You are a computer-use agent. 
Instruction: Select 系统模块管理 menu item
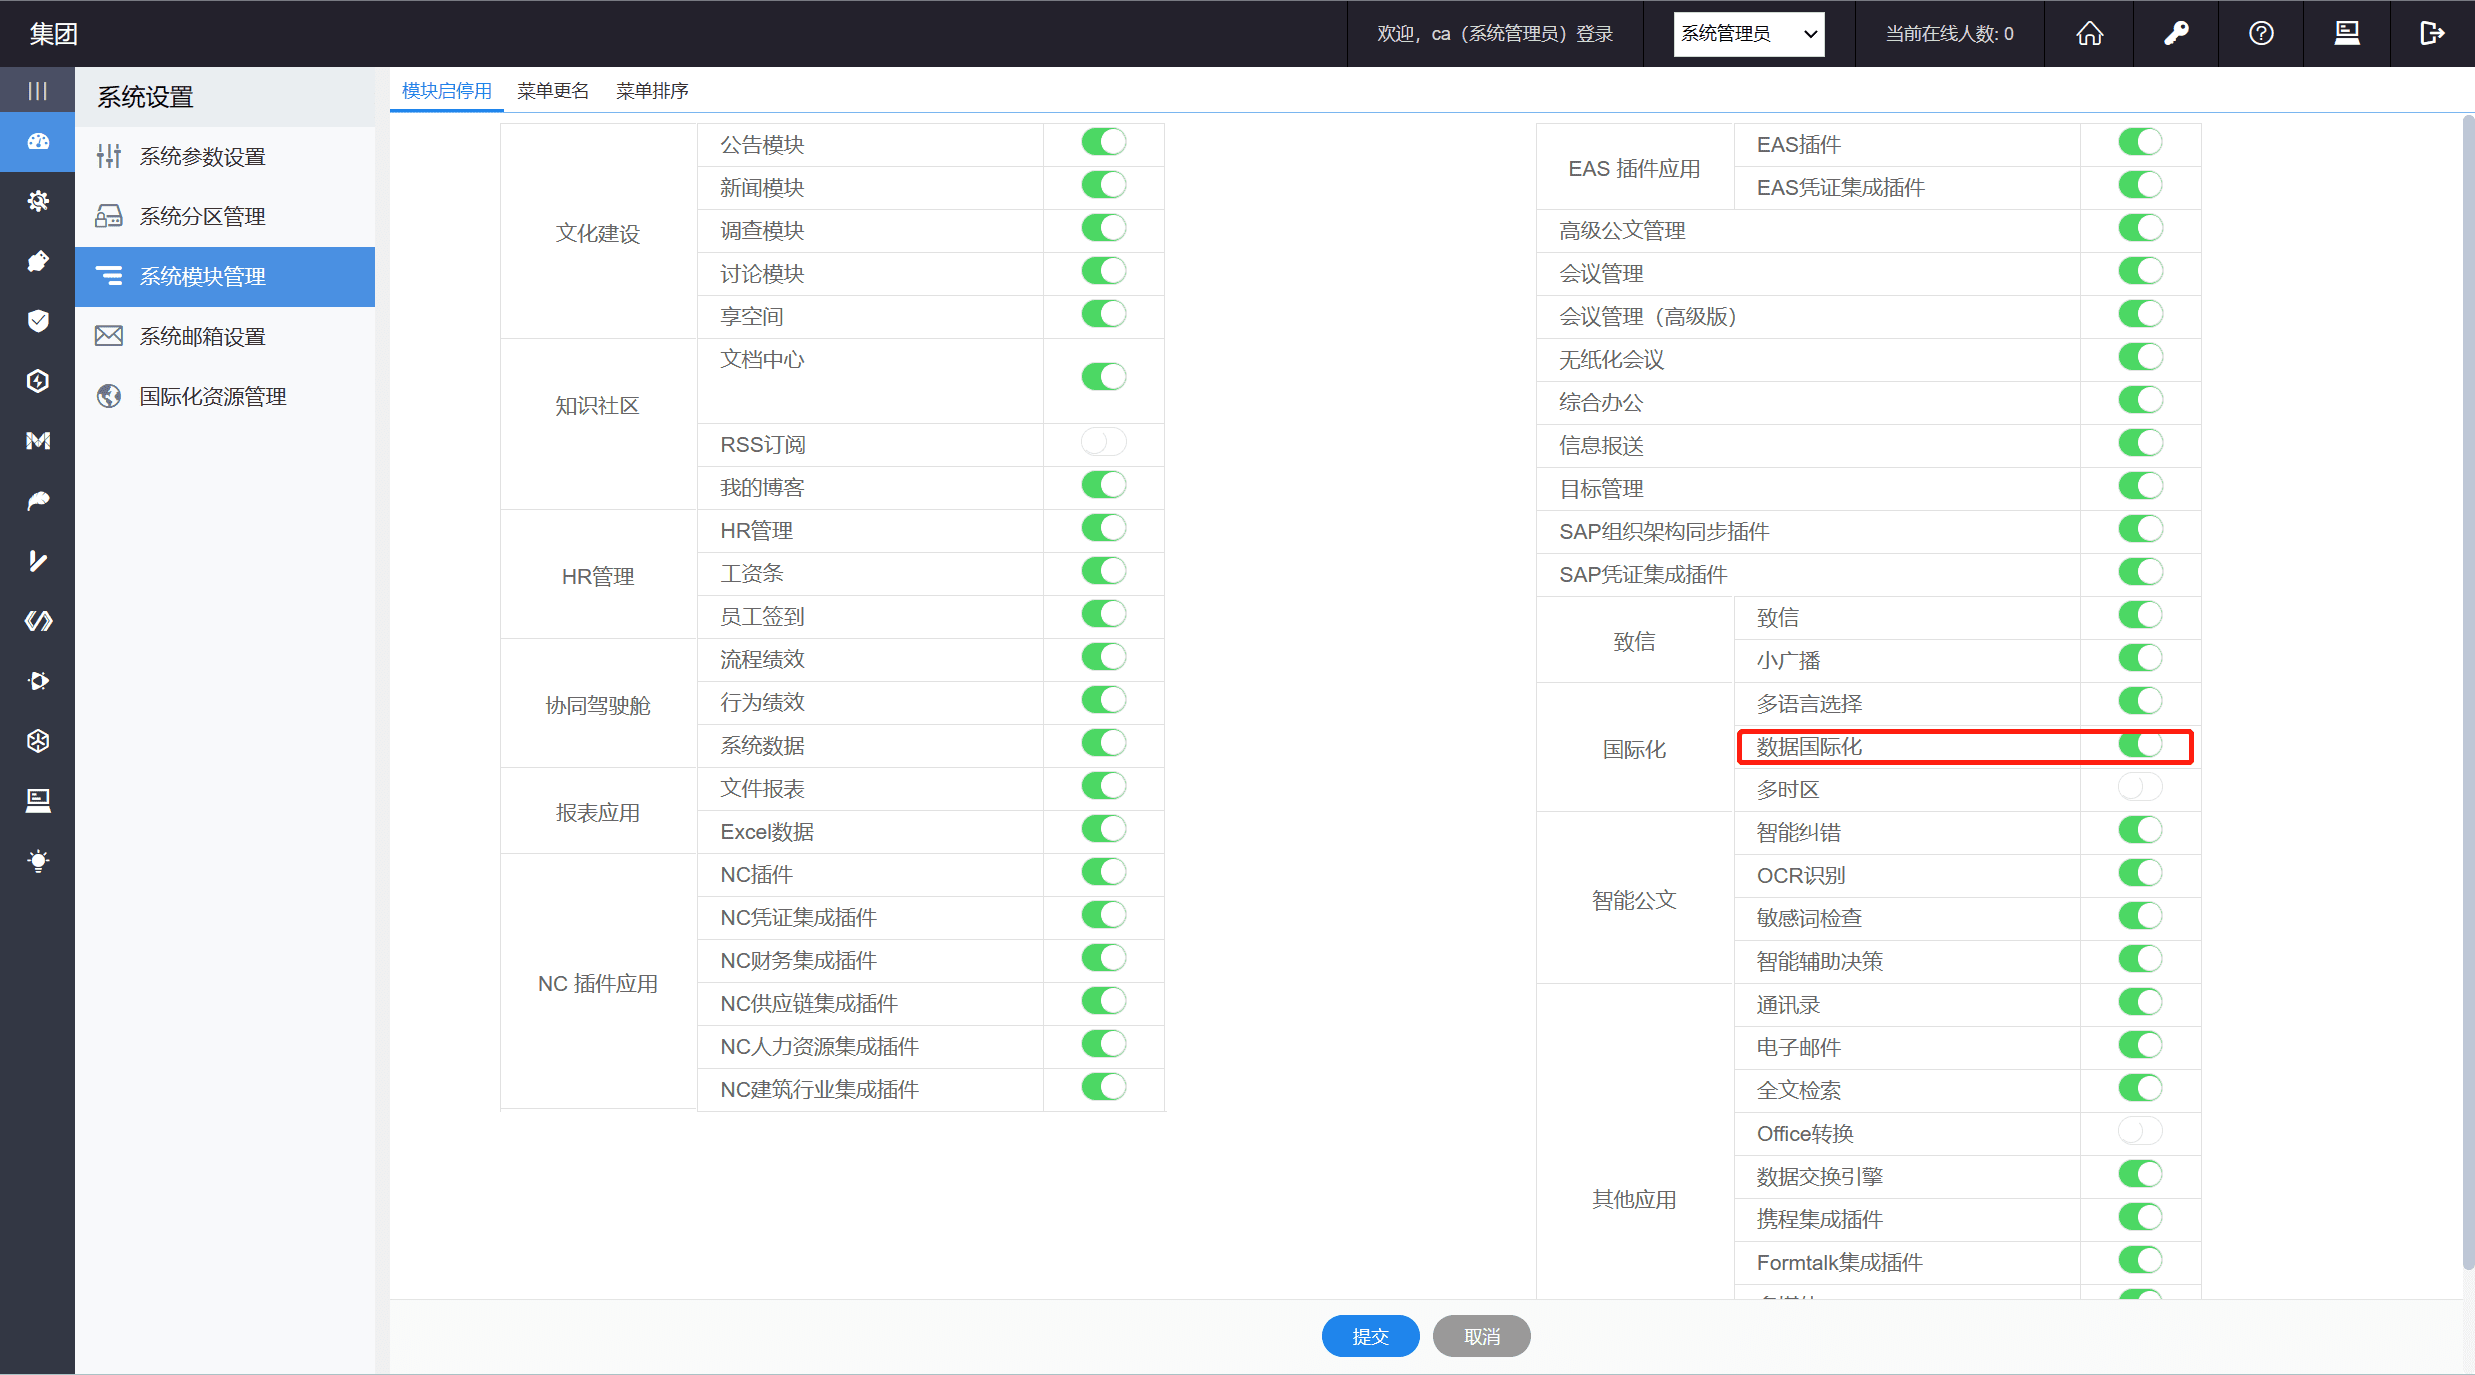[225, 276]
